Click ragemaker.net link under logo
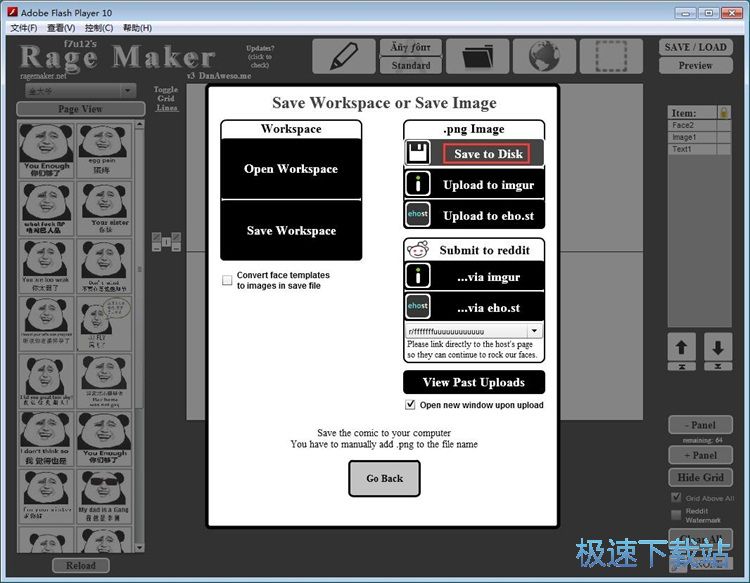The image size is (750, 583). [x=44, y=76]
